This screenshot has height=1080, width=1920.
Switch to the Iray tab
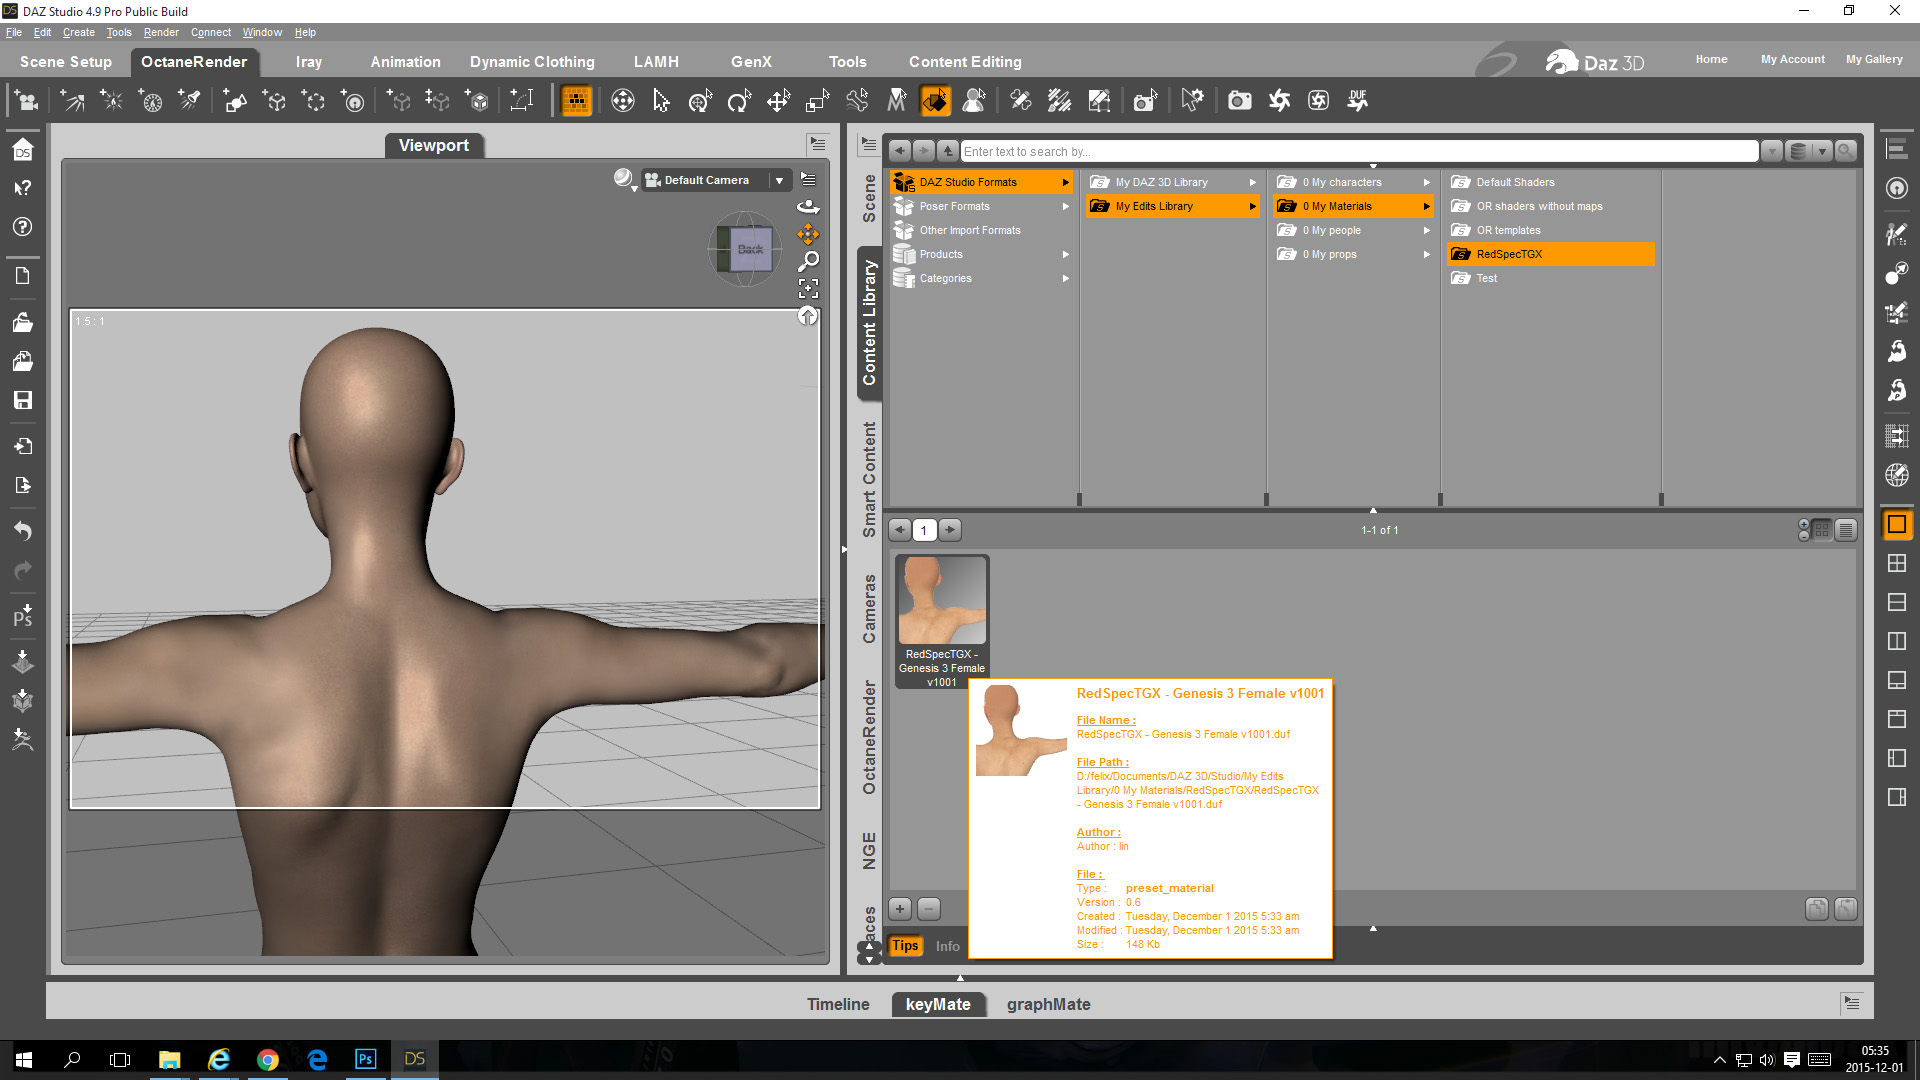click(x=308, y=62)
